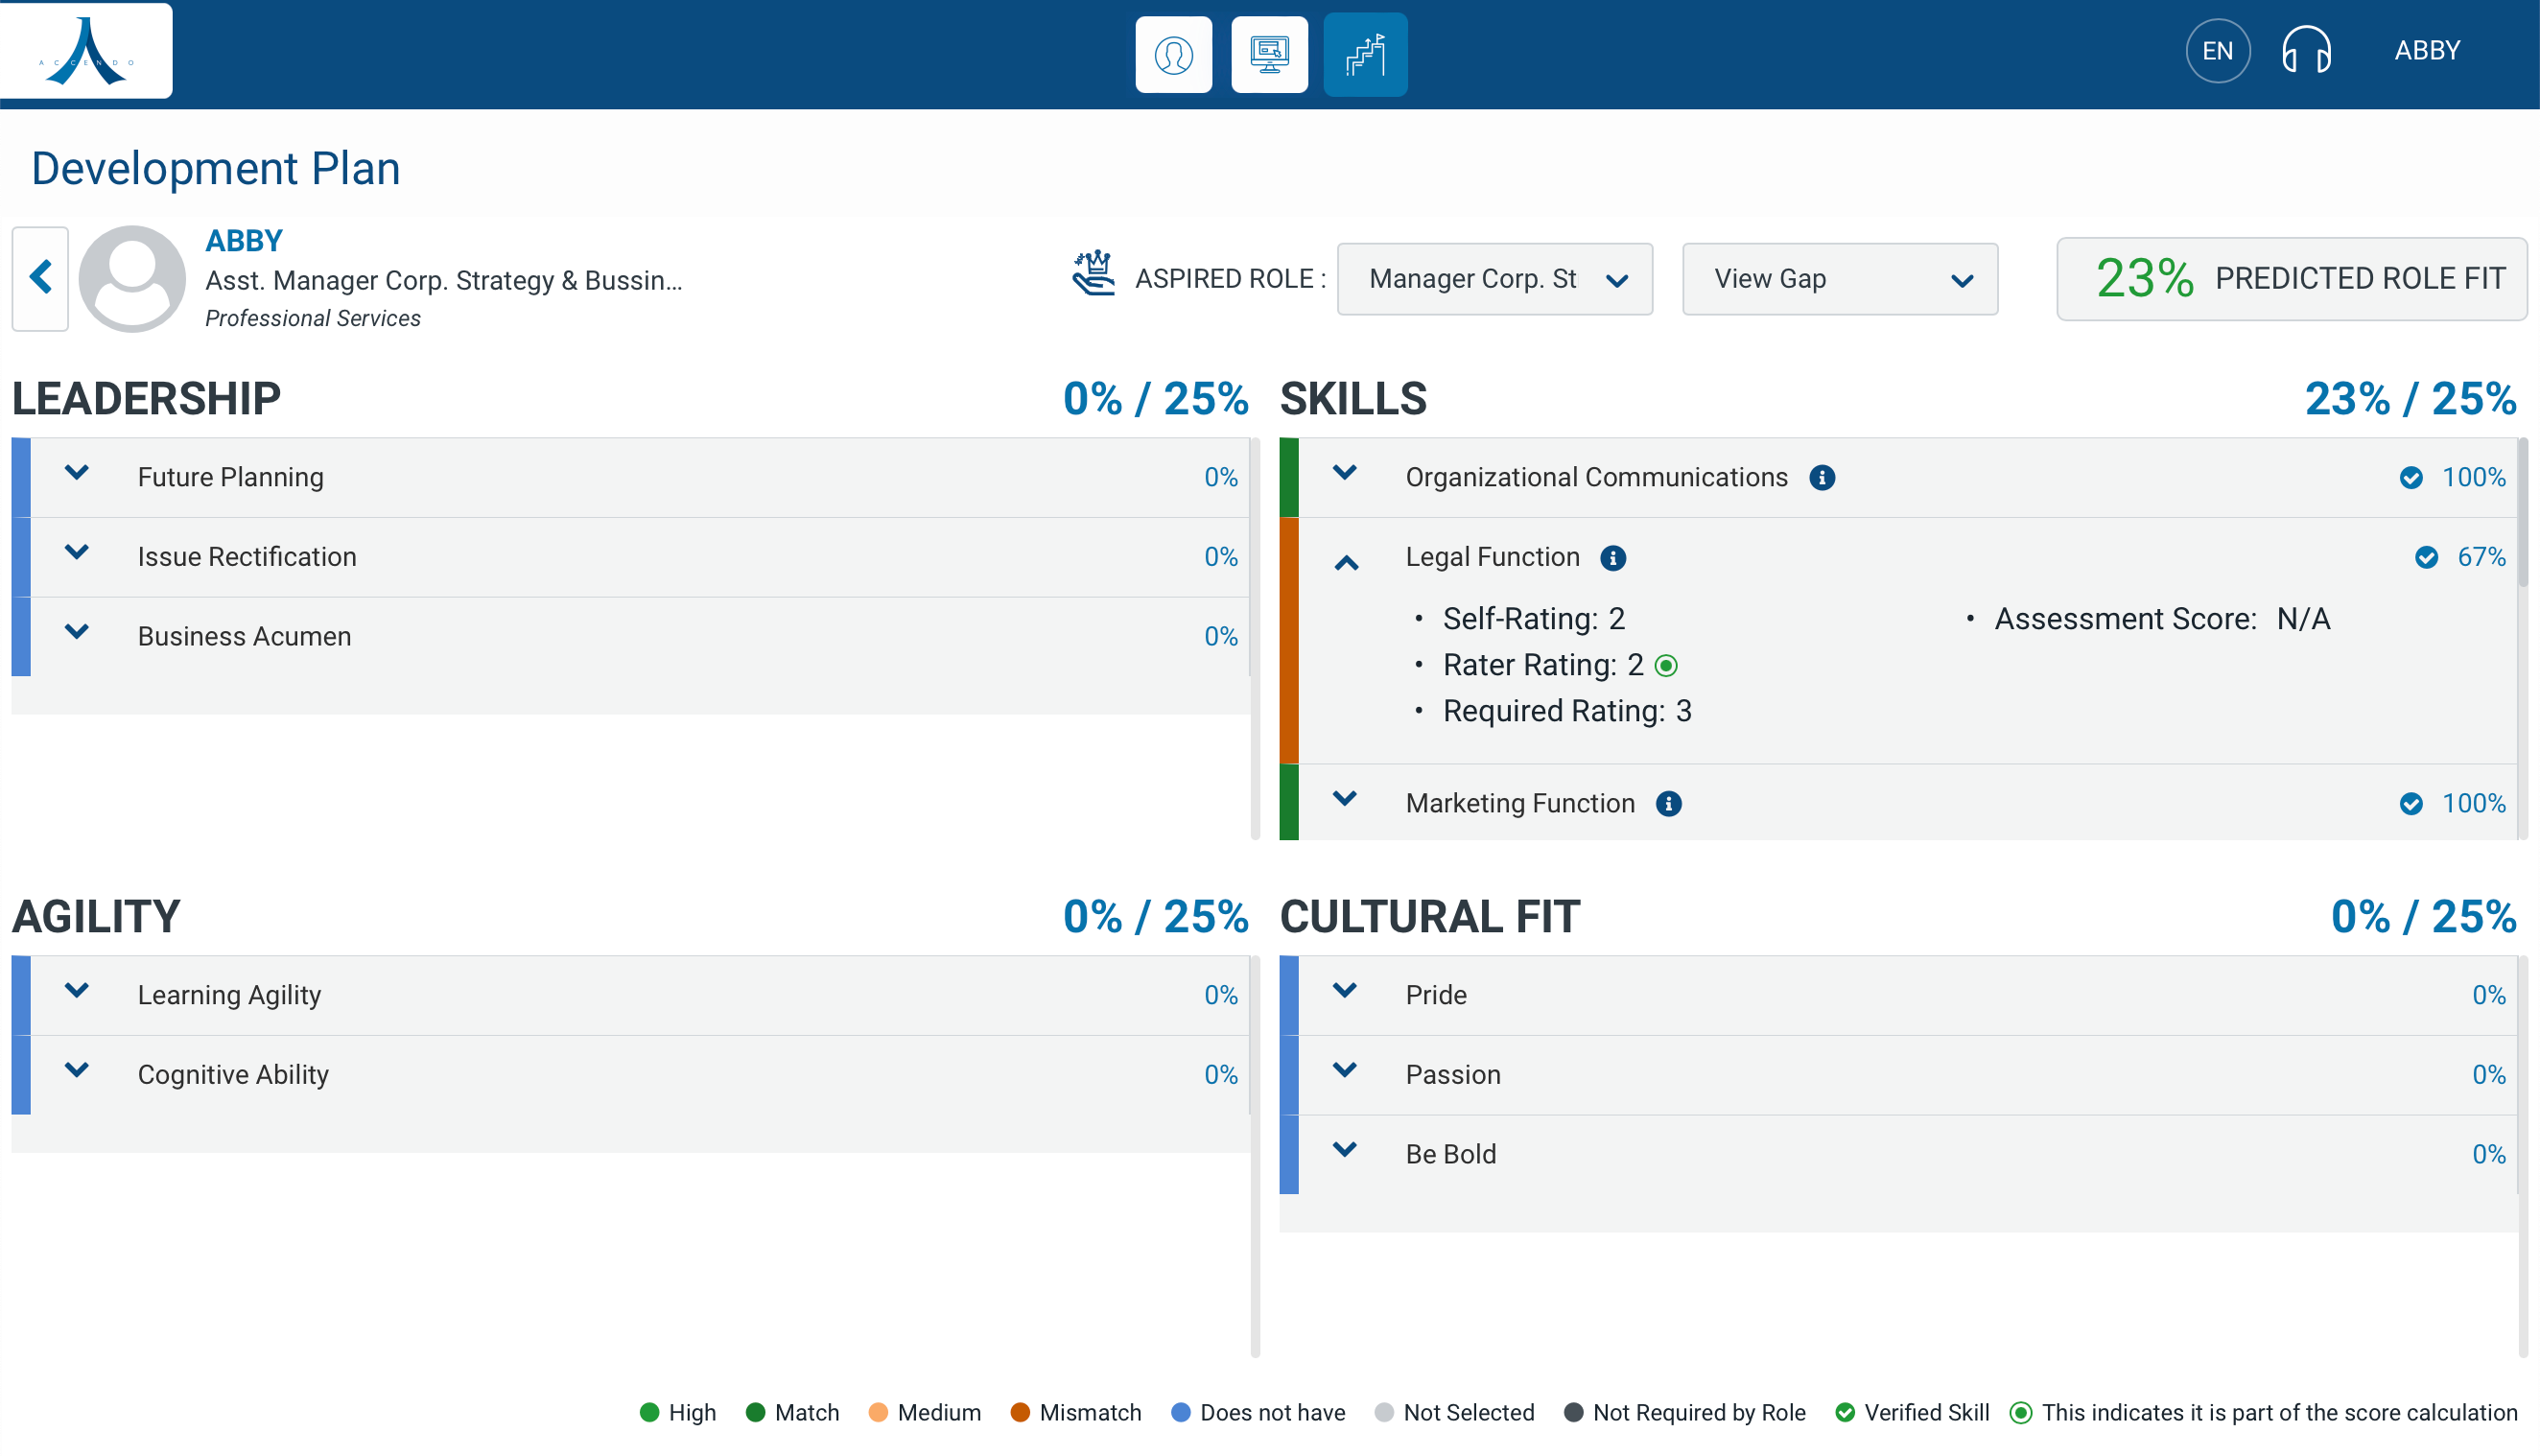Viewport: 2540px width, 1456px height.
Task: Click the headset support icon
Action: [2306, 50]
